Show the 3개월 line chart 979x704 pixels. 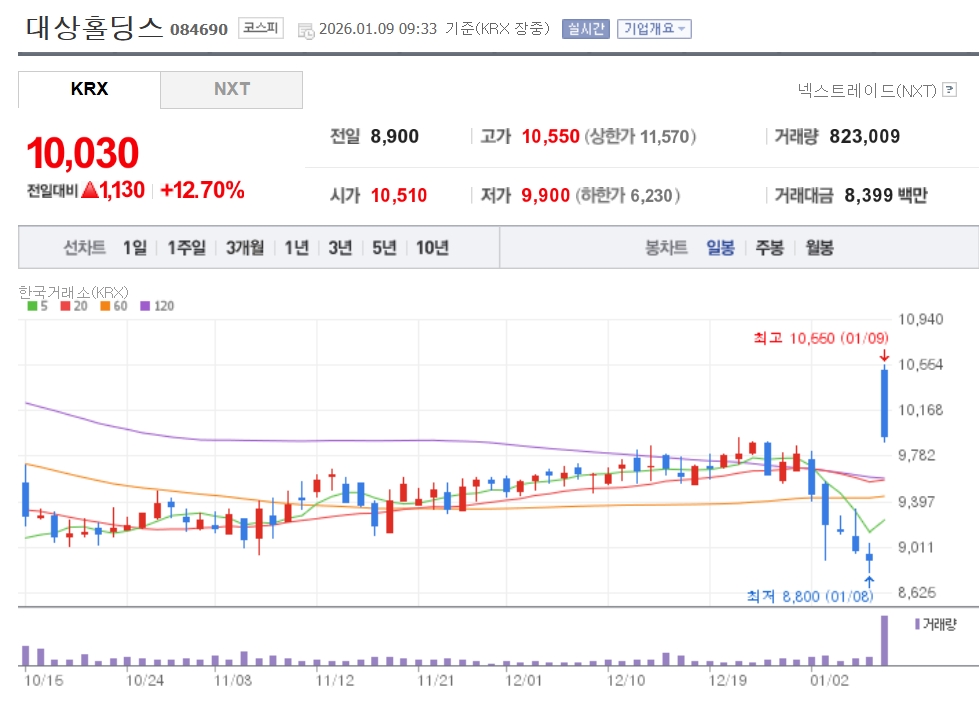pyautogui.click(x=245, y=248)
